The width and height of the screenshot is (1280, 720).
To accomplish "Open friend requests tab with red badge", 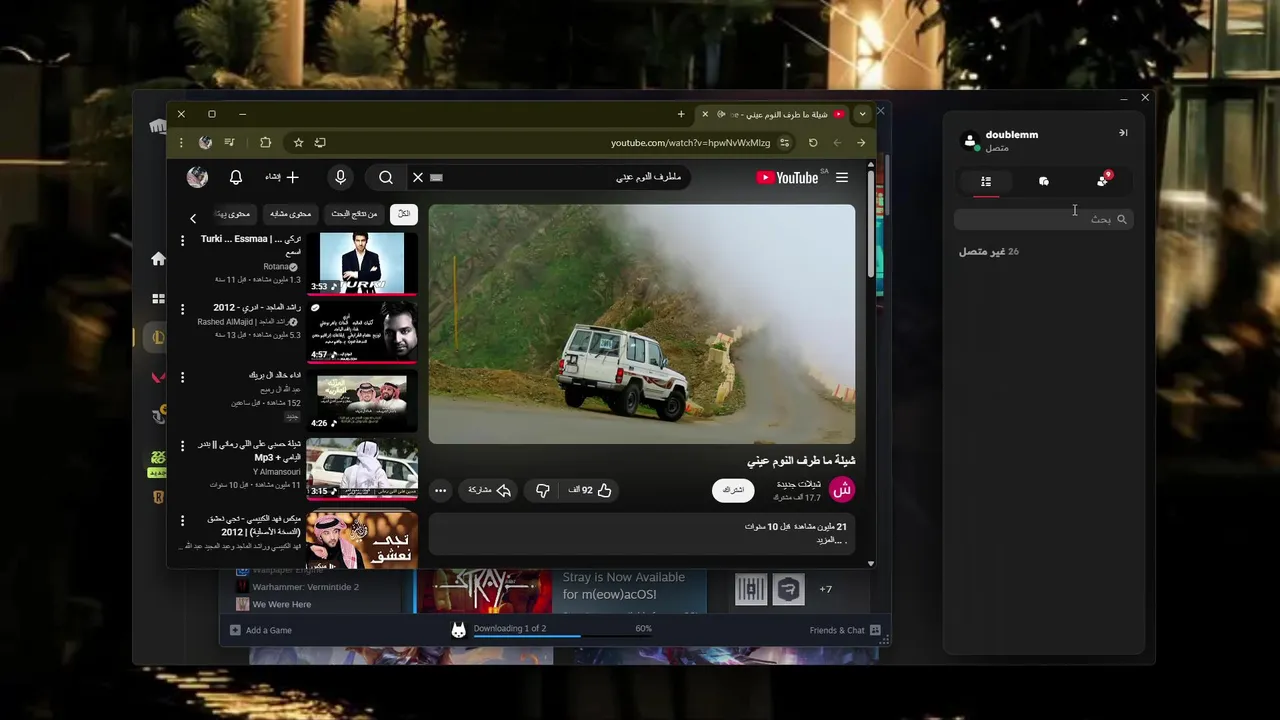I will point(1102,181).
